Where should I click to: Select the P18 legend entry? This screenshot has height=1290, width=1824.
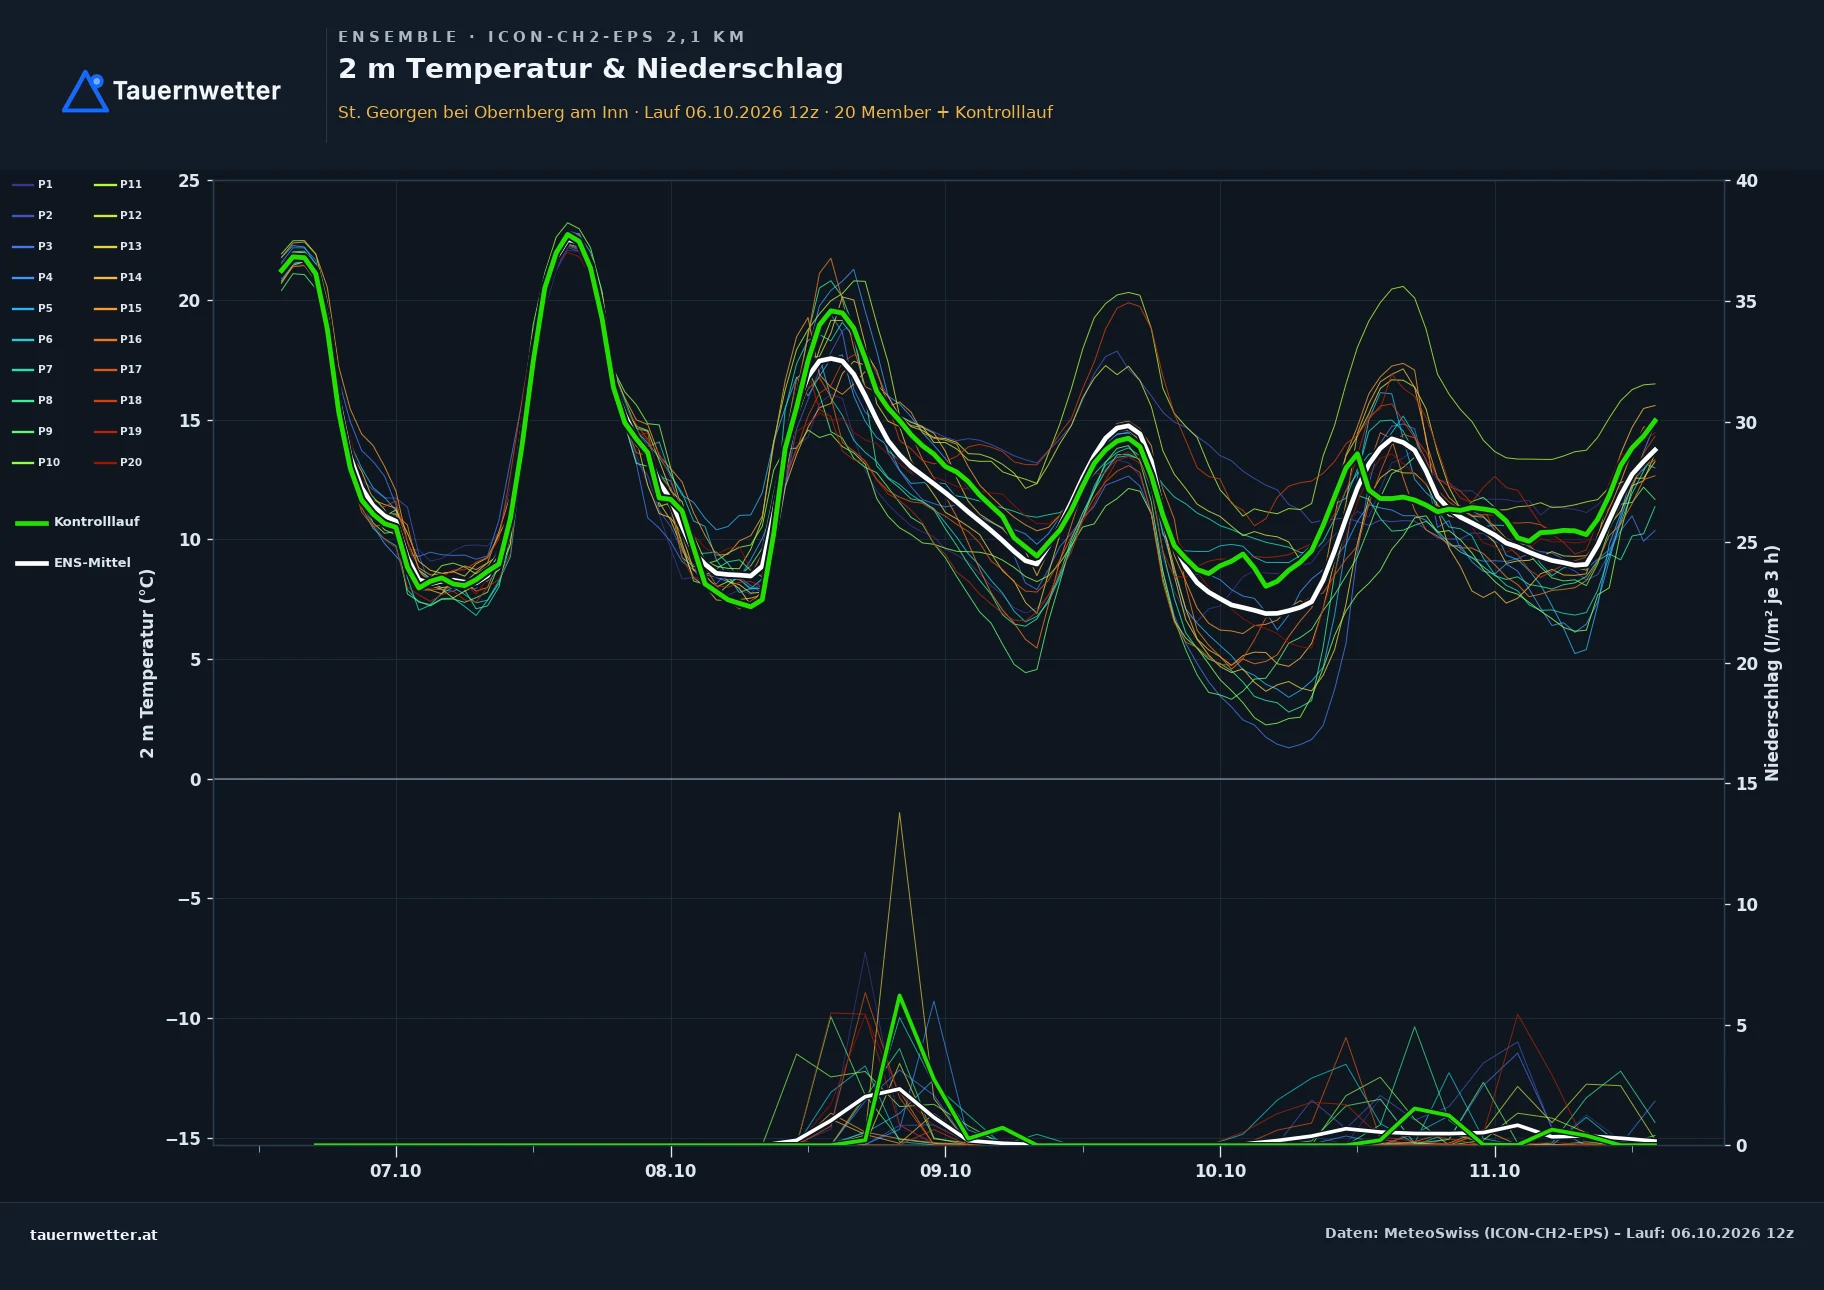click(x=118, y=400)
